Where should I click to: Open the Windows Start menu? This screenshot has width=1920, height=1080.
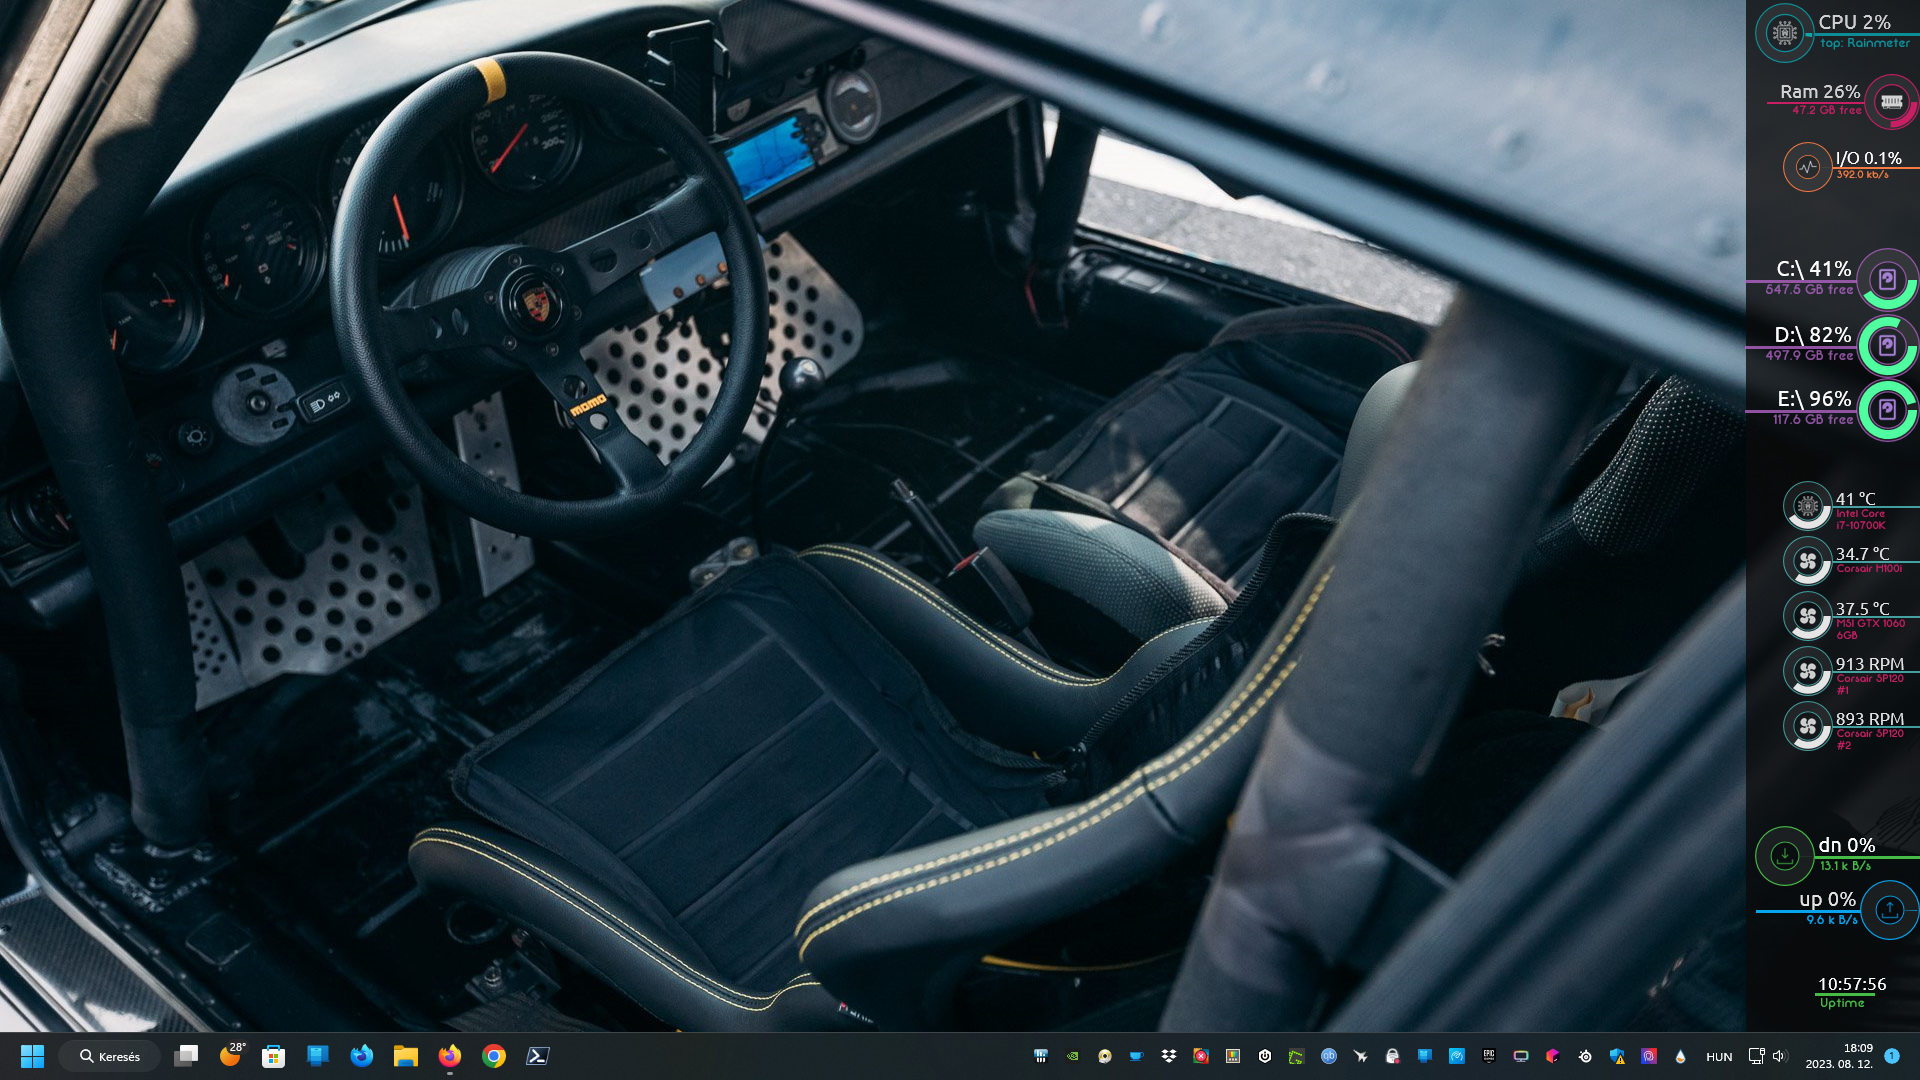tap(32, 1056)
